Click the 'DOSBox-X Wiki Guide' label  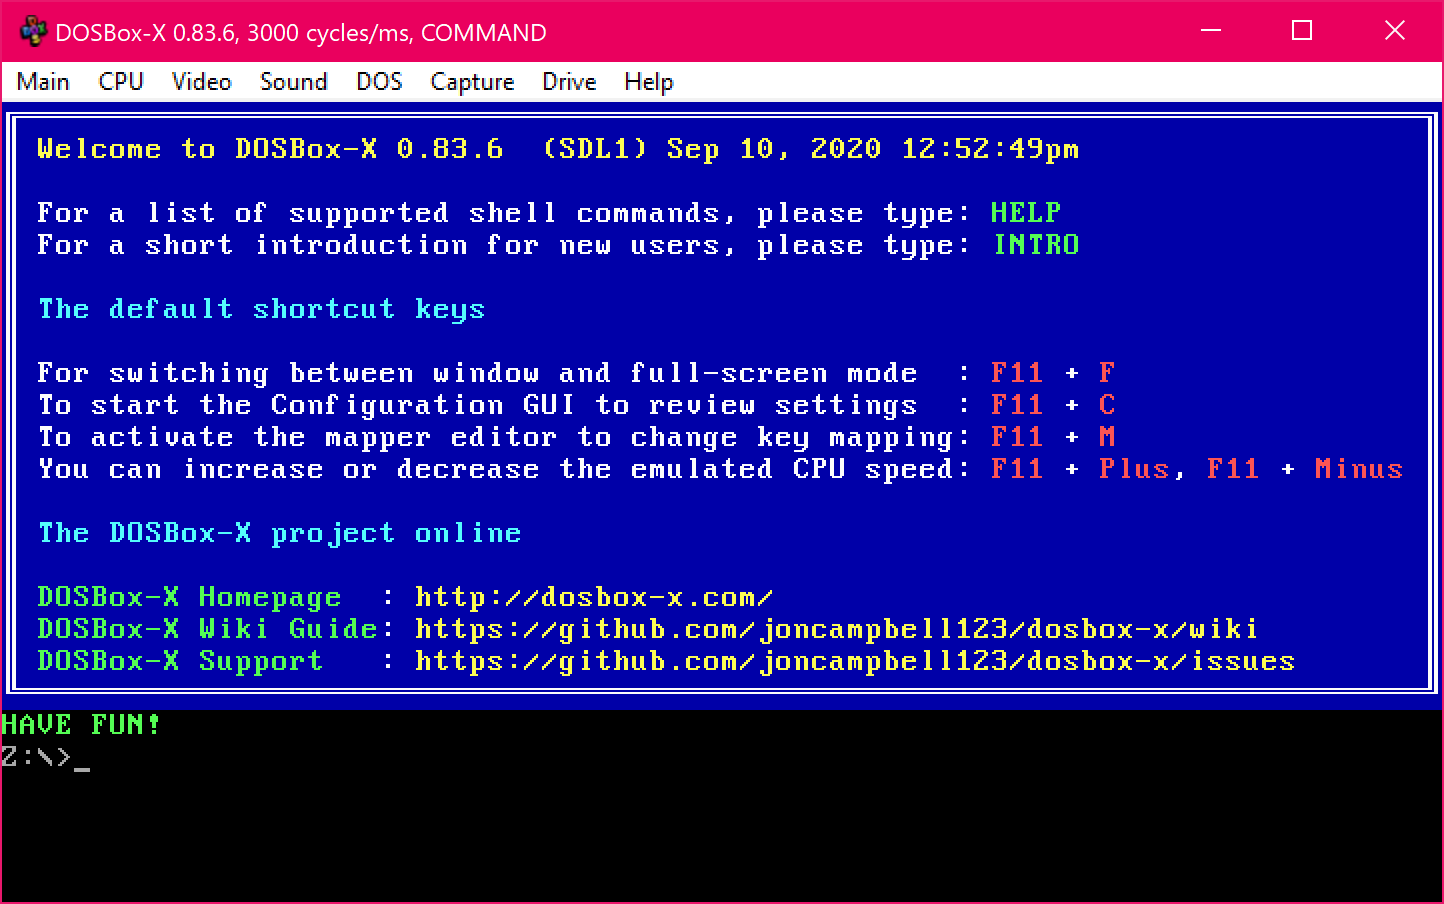coord(207,629)
